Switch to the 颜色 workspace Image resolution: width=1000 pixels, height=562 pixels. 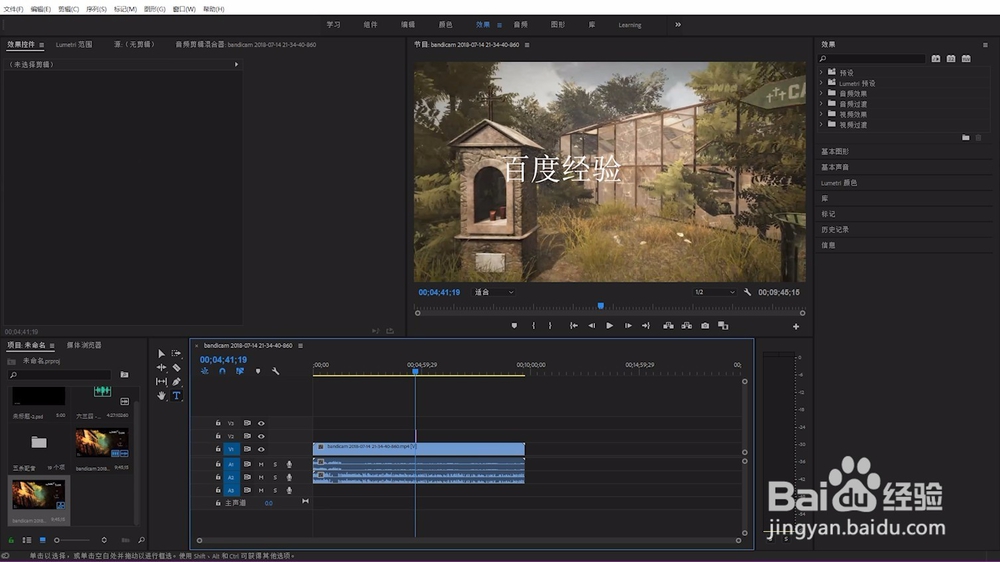(x=445, y=25)
